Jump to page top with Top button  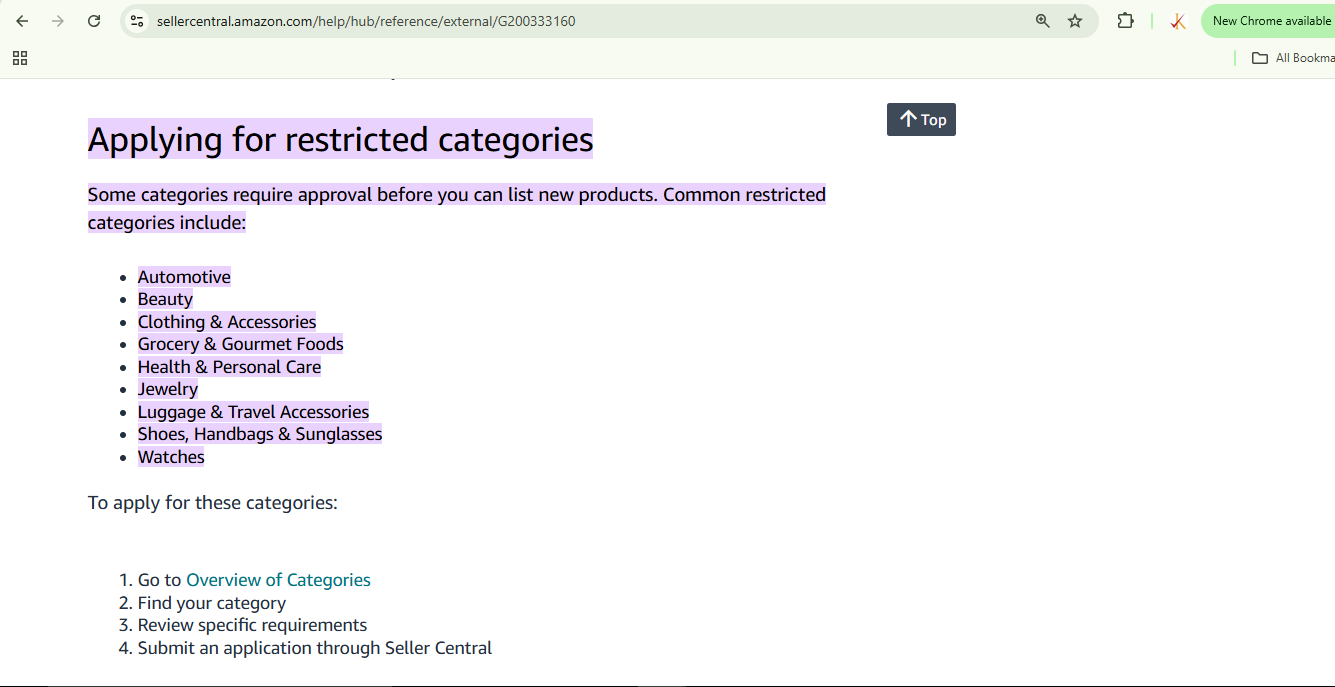(x=921, y=119)
